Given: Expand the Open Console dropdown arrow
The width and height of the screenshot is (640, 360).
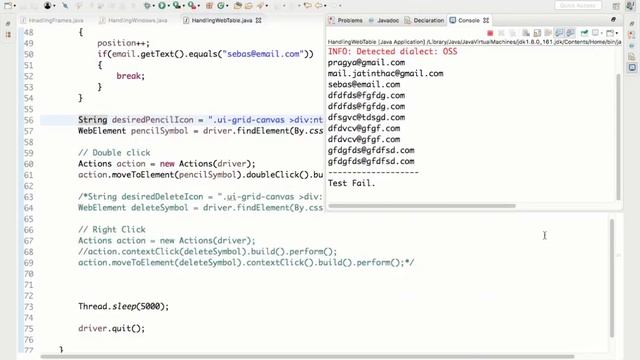Looking at the screenshot, I should [x=616, y=33].
